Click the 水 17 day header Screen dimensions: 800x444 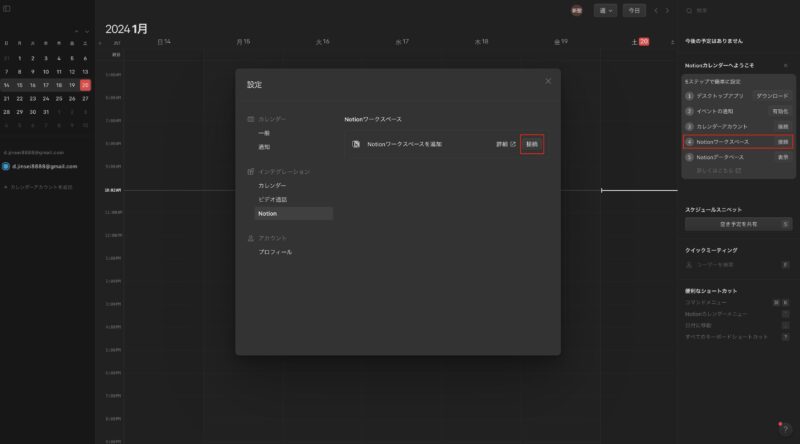(402, 42)
